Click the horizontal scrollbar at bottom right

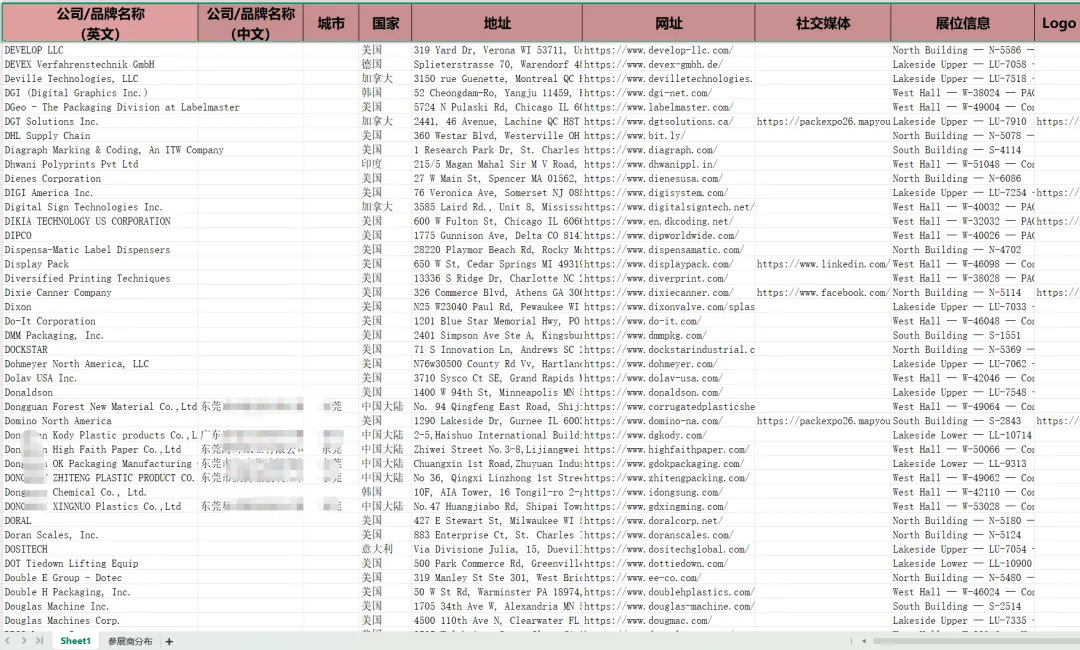pos(976,641)
